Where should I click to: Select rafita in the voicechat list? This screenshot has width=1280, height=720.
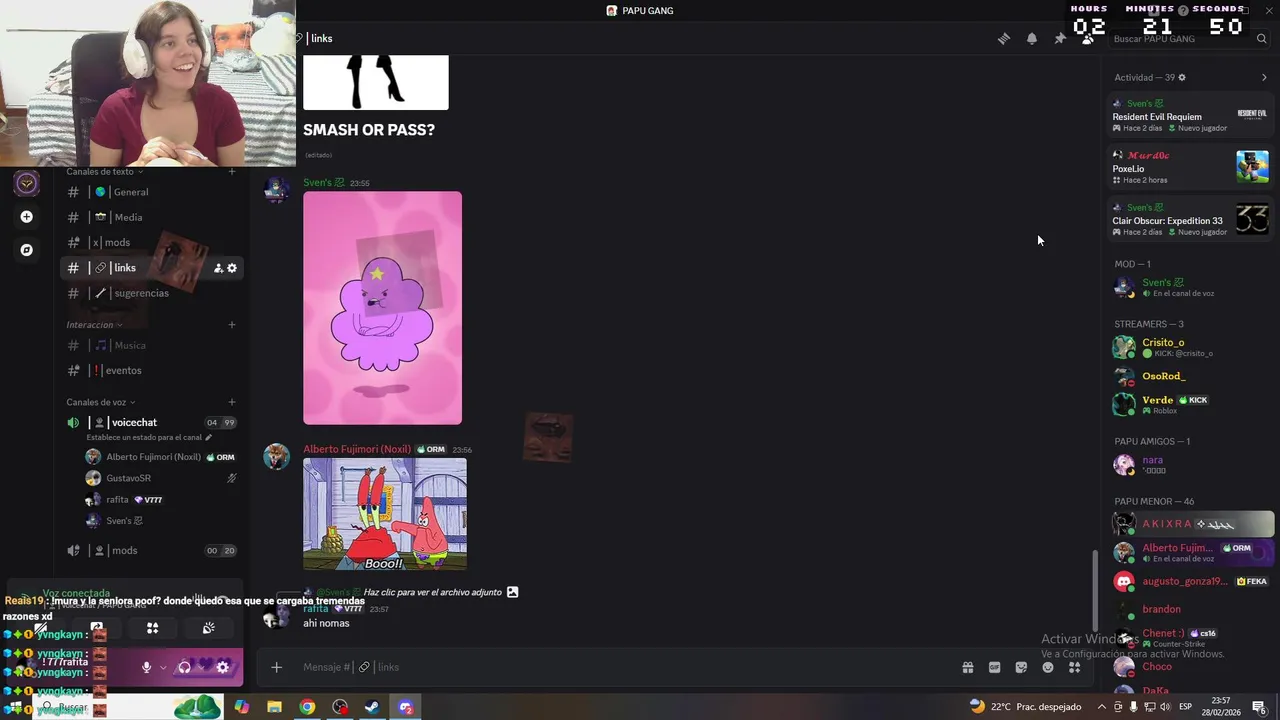tap(160, 500)
